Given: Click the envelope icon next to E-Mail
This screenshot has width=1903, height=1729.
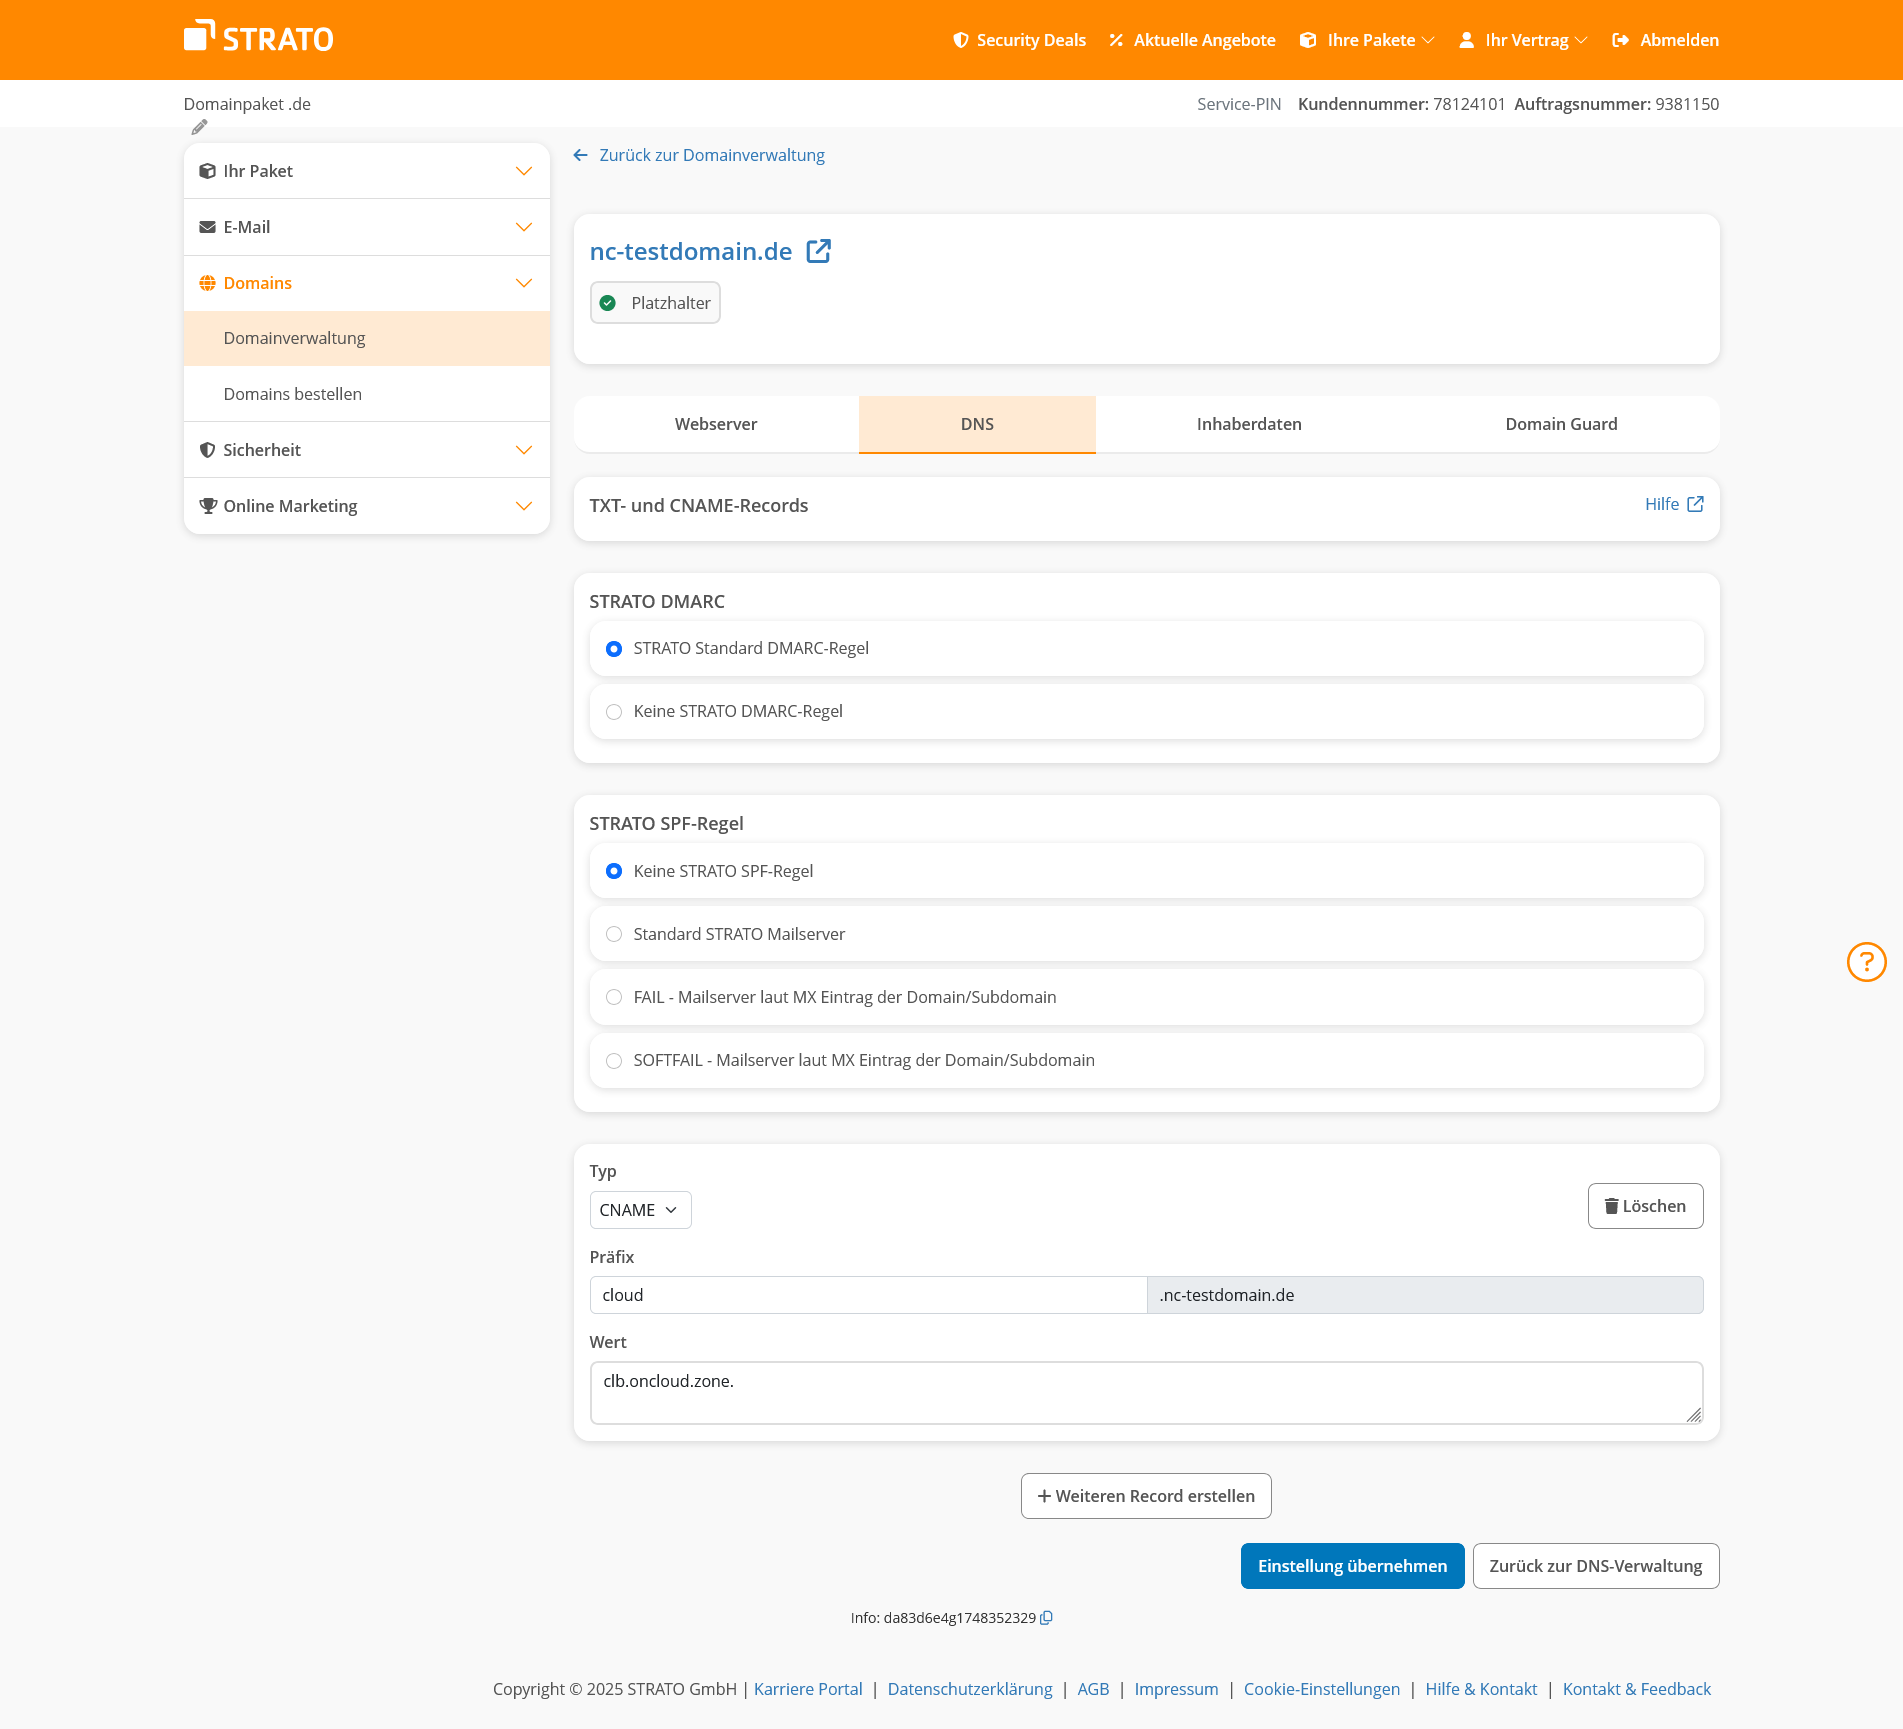Looking at the screenshot, I should click(207, 227).
